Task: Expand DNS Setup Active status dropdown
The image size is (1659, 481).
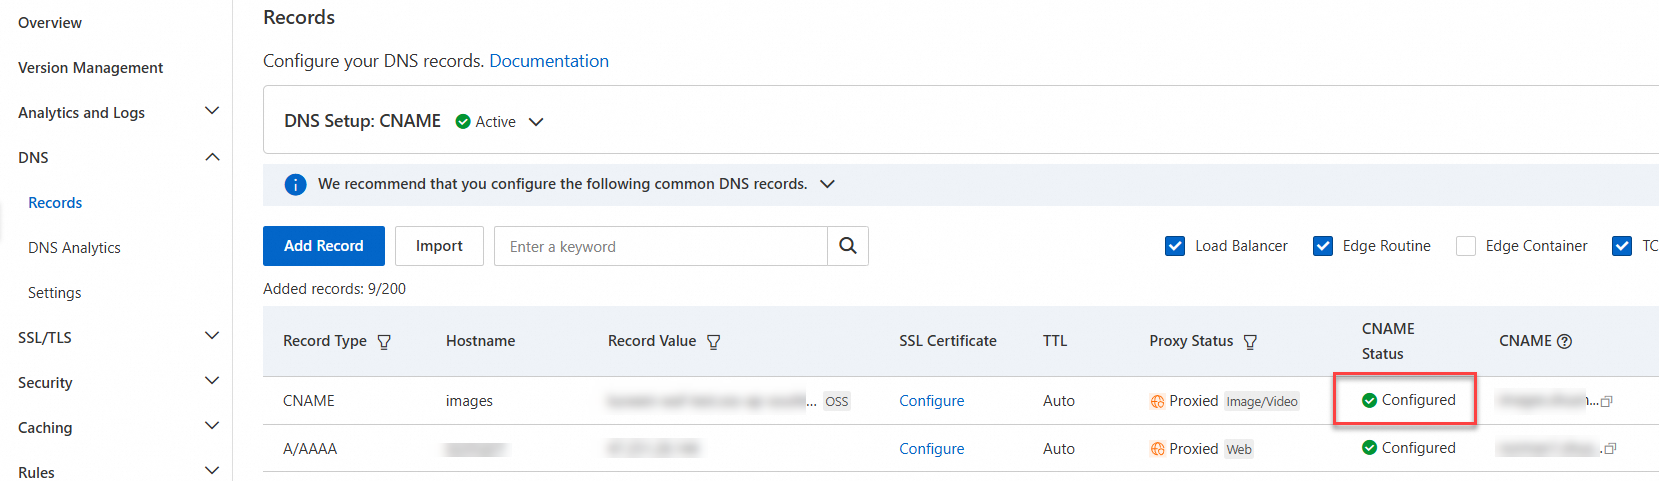Action: point(536,122)
